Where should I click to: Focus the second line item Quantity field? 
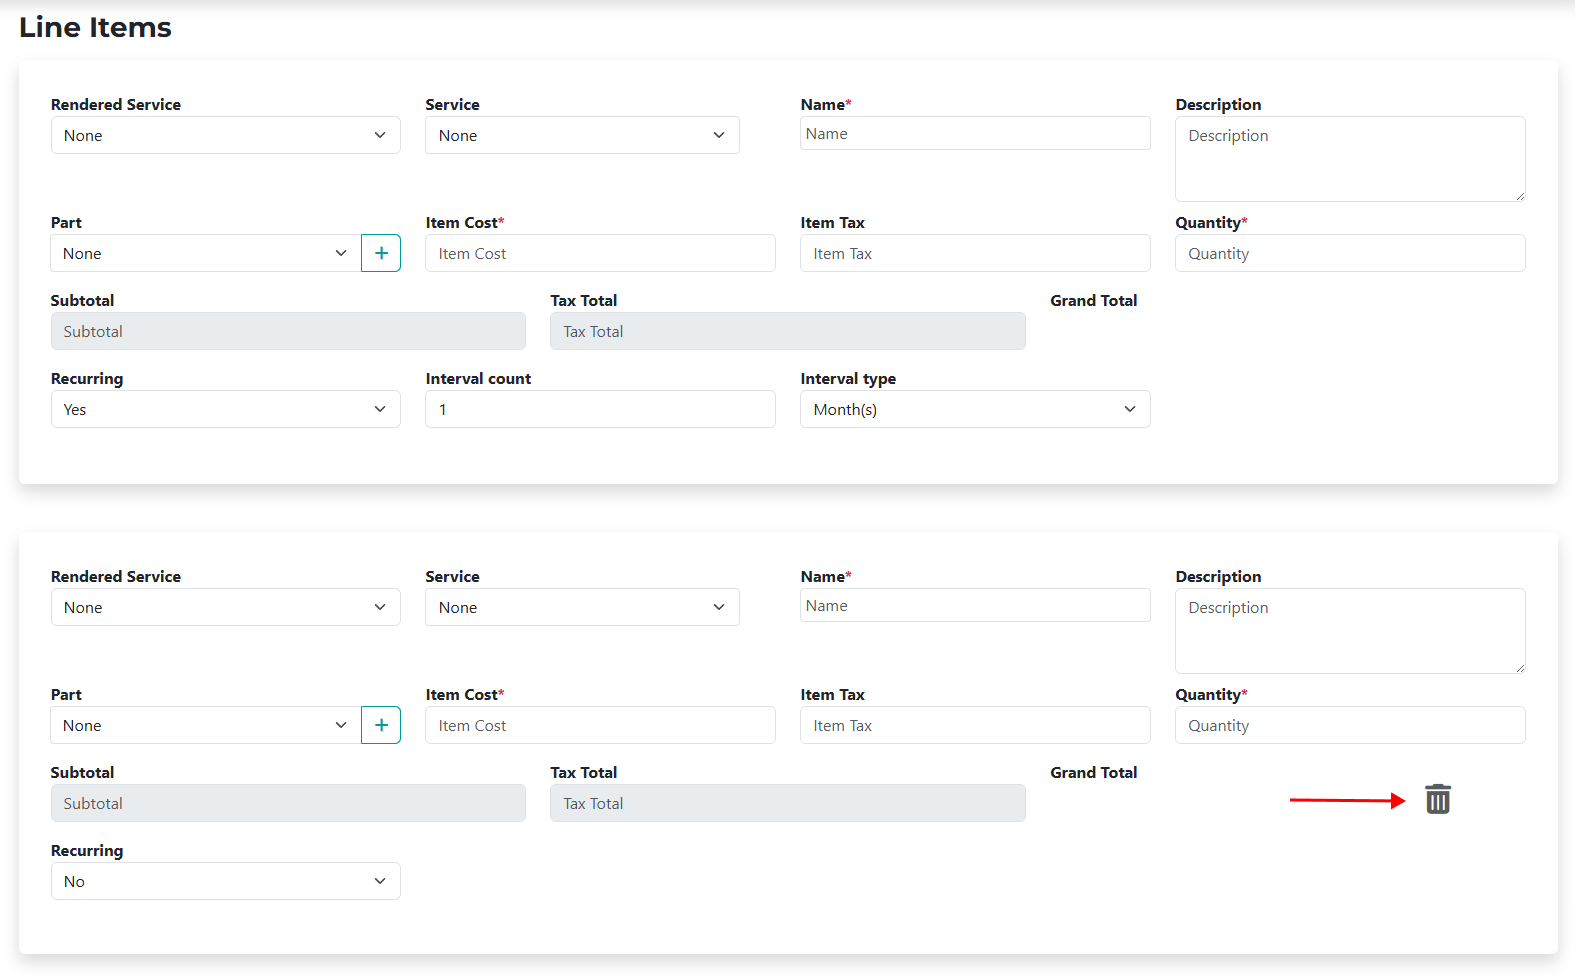pyautogui.click(x=1349, y=725)
